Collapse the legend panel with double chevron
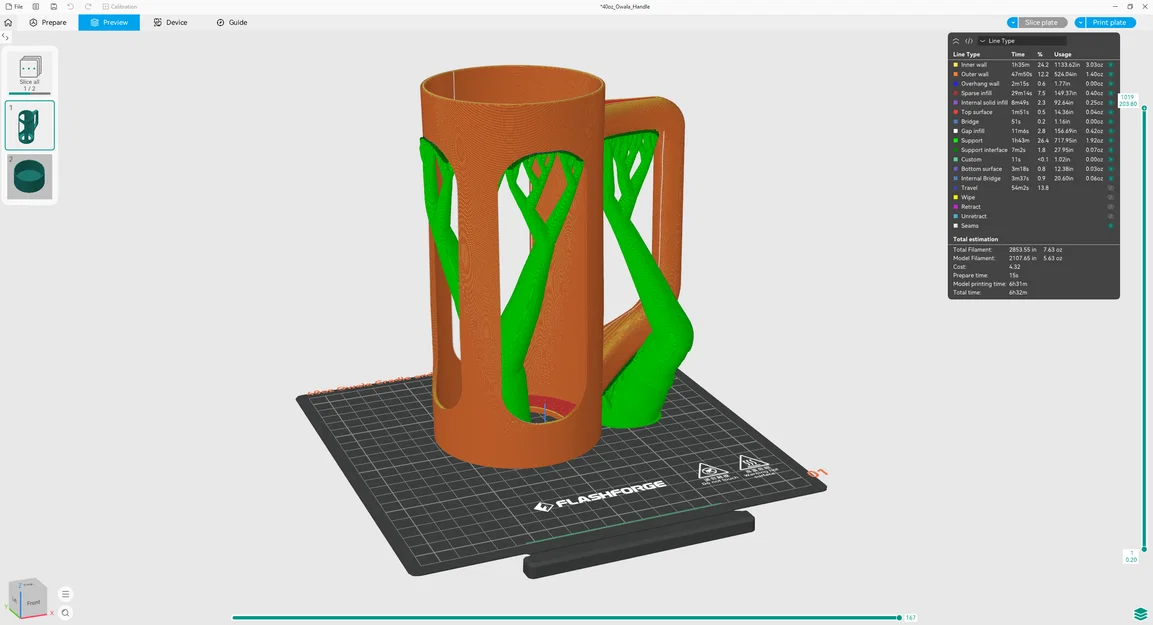 pos(956,41)
